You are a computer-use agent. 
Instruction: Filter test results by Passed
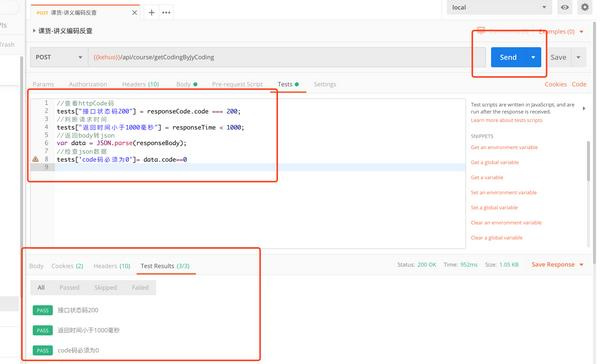point(69,287)
